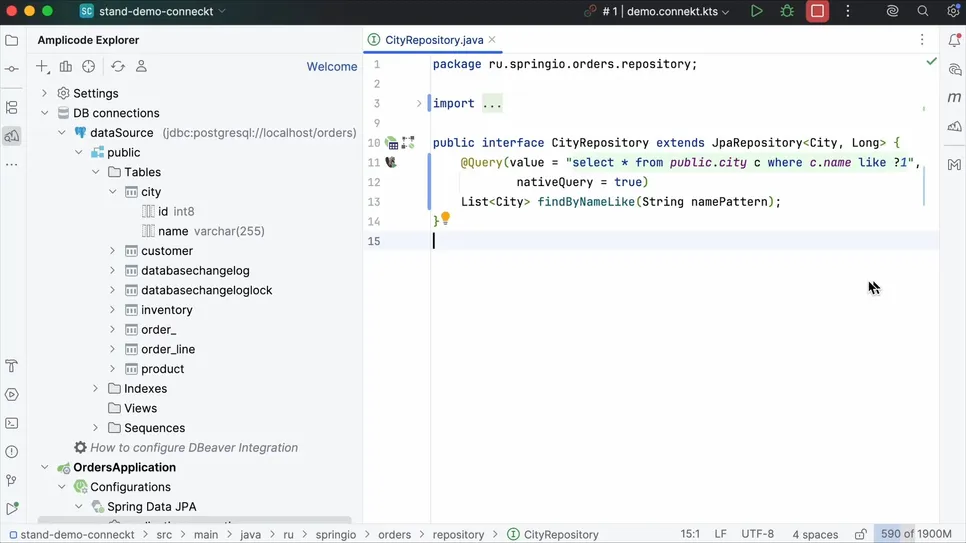966x543 pixels.
Task: Click the gutter icon on line 11
Action: pos(391,163)
